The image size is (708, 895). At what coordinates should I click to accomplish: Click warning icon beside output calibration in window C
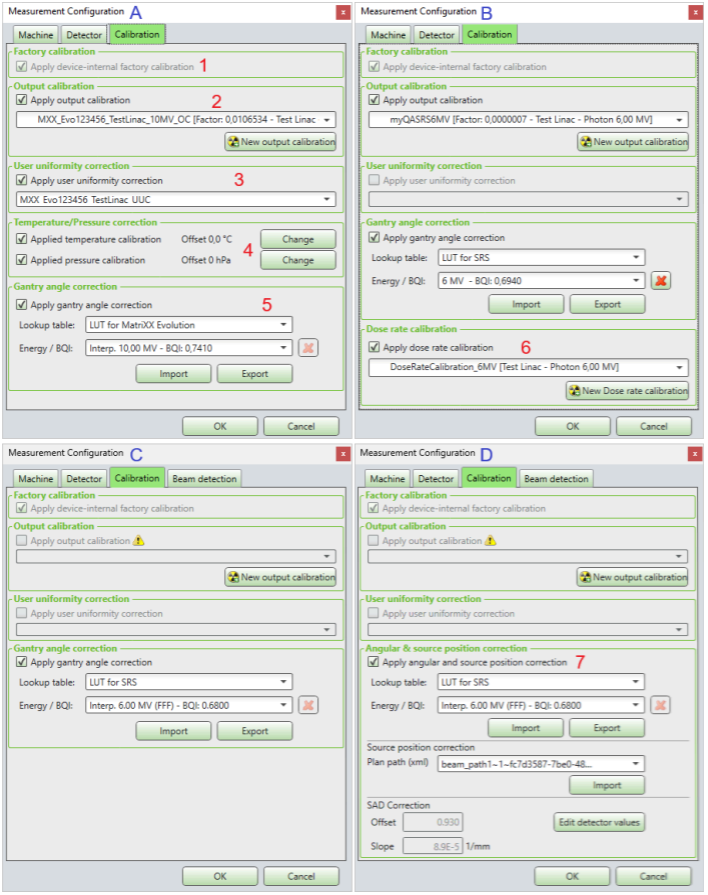(x=139, y=541)
